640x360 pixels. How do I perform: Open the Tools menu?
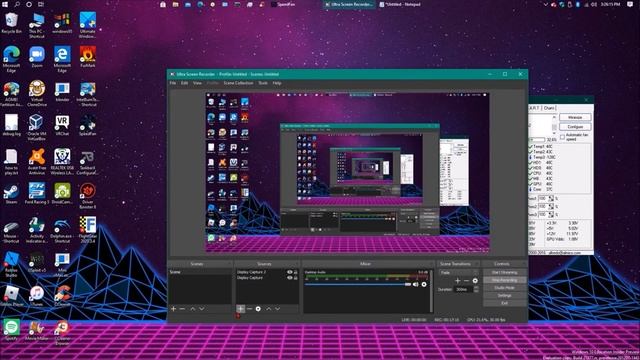(263, 83)
